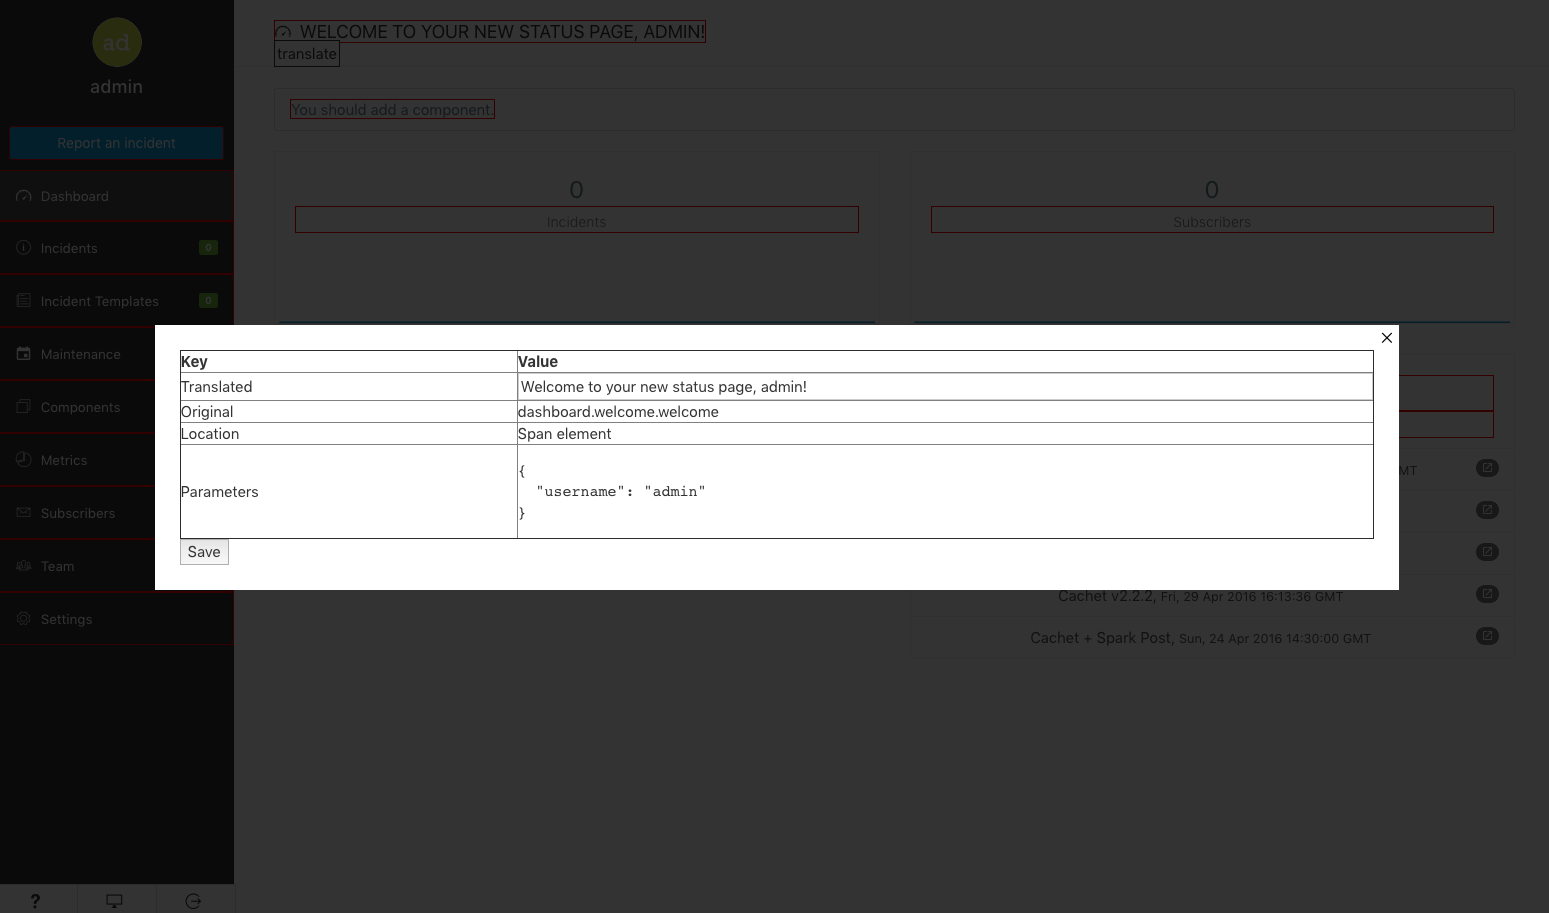
Task: Open Maintenance in the sidebar
Action: tap(78, 354)
